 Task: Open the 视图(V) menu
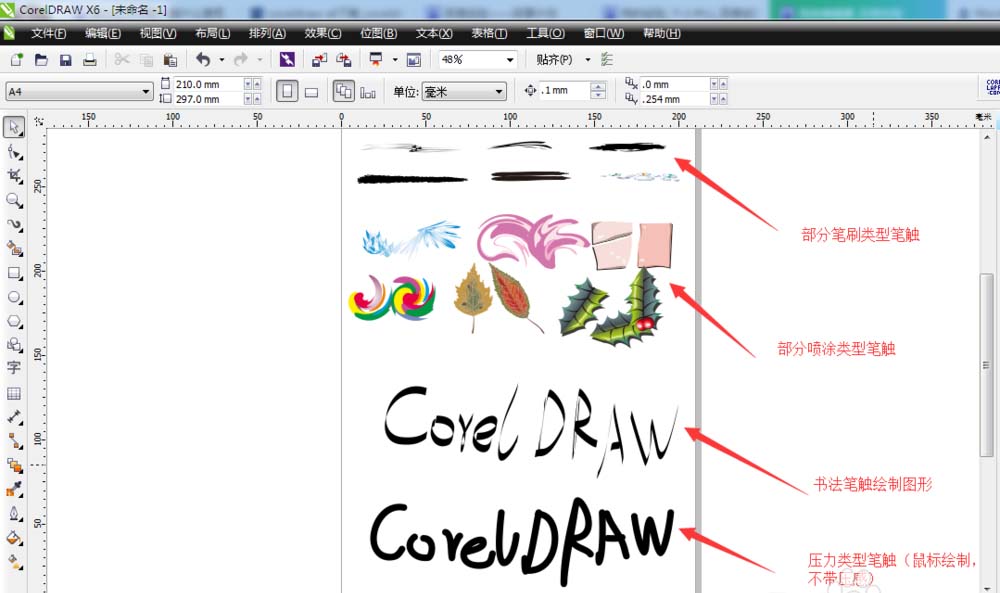(x=158, y=33)
